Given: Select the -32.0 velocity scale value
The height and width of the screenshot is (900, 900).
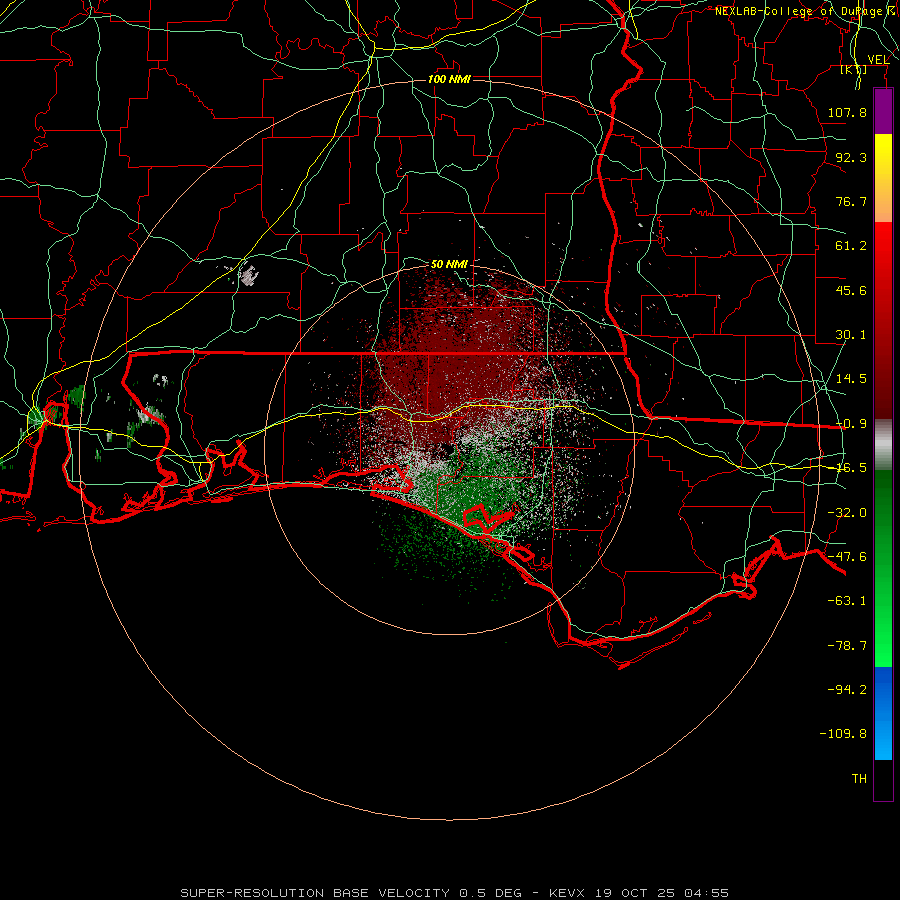Looking at the screenshot, I should pos(847,513).
